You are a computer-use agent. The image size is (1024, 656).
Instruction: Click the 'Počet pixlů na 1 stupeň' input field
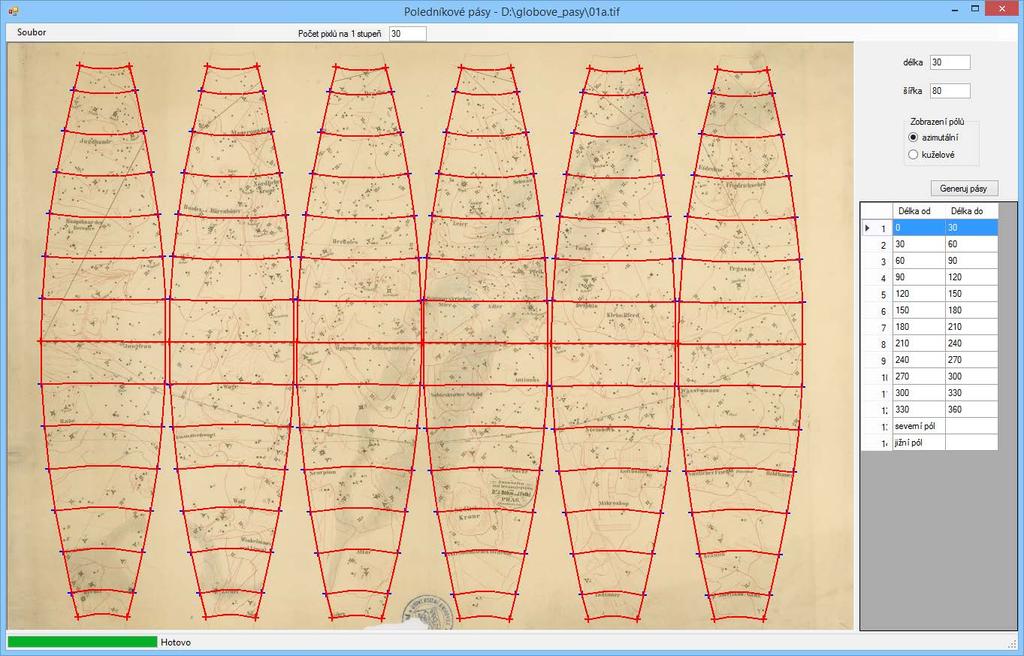coord(408,33)
